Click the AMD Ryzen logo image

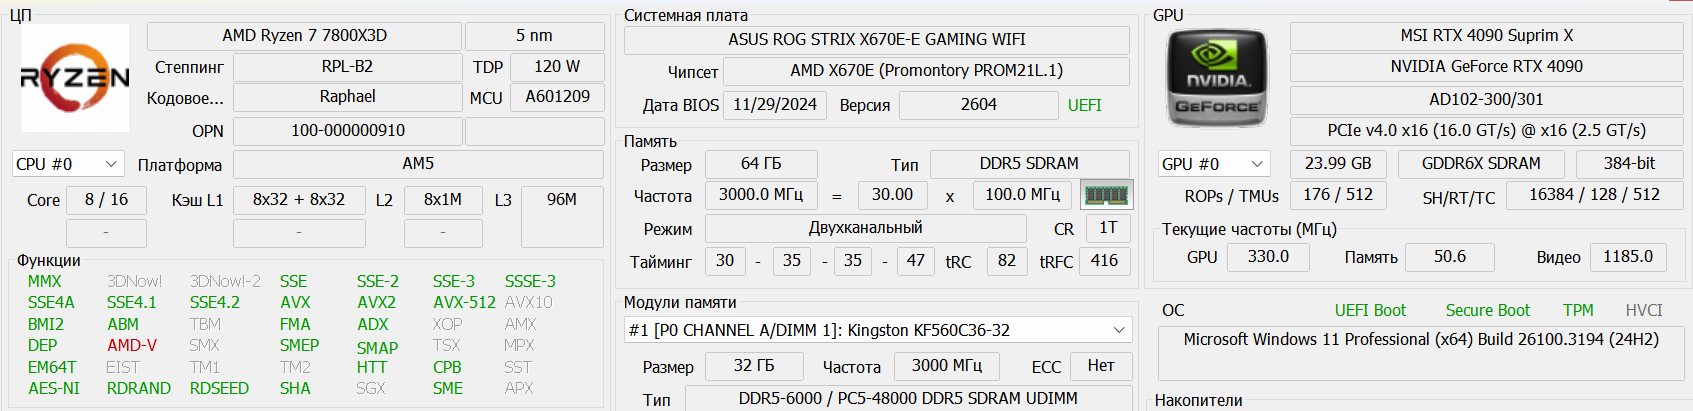pyautogui.click(x=75, y=78)
